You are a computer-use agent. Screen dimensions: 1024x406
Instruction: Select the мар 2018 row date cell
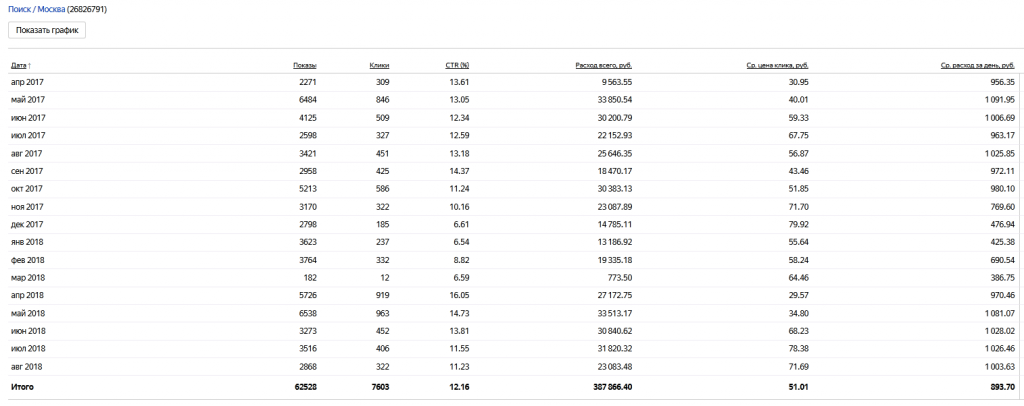(x=28, y=277)
